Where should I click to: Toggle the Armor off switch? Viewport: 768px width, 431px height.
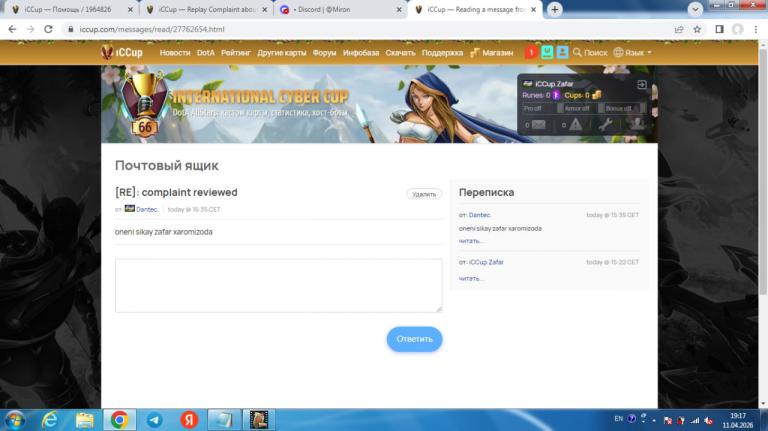pyautogui.click(x=584, y=108)
